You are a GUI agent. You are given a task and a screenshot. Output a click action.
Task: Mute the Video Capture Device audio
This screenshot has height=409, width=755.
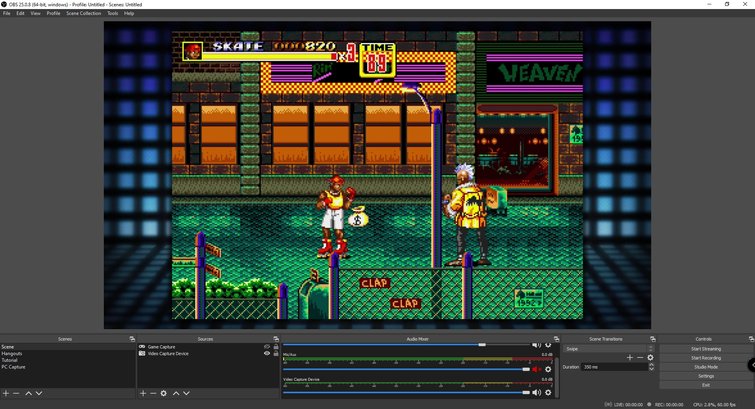click(536, 393)
